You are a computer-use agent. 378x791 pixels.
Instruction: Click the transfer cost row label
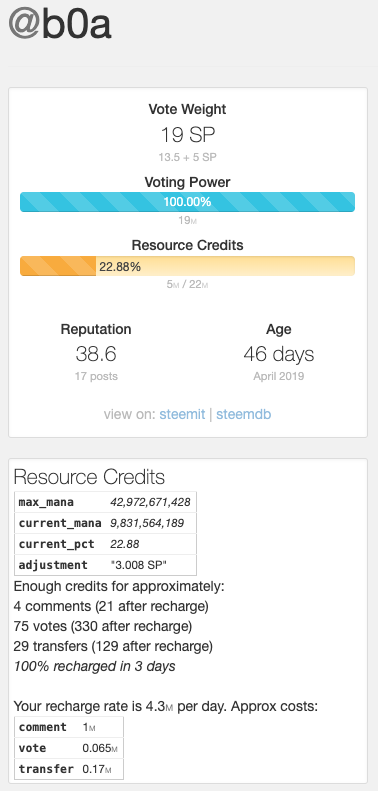(x=46, y=769)
